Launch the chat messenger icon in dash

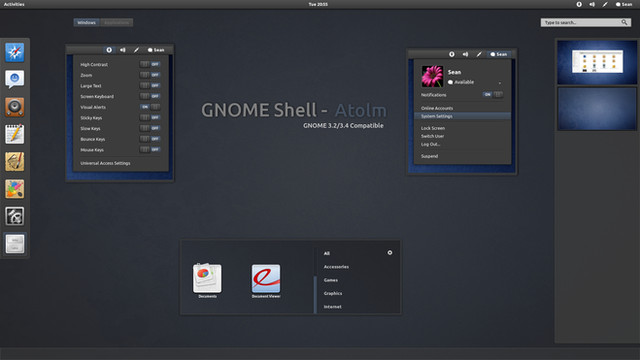click(x=15, y=79)
